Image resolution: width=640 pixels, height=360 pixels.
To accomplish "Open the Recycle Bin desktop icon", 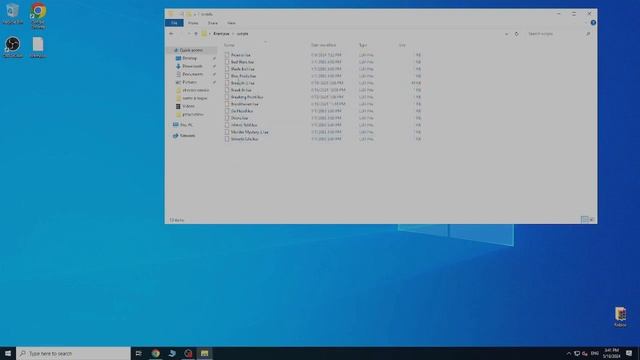I will coord(12,13).
